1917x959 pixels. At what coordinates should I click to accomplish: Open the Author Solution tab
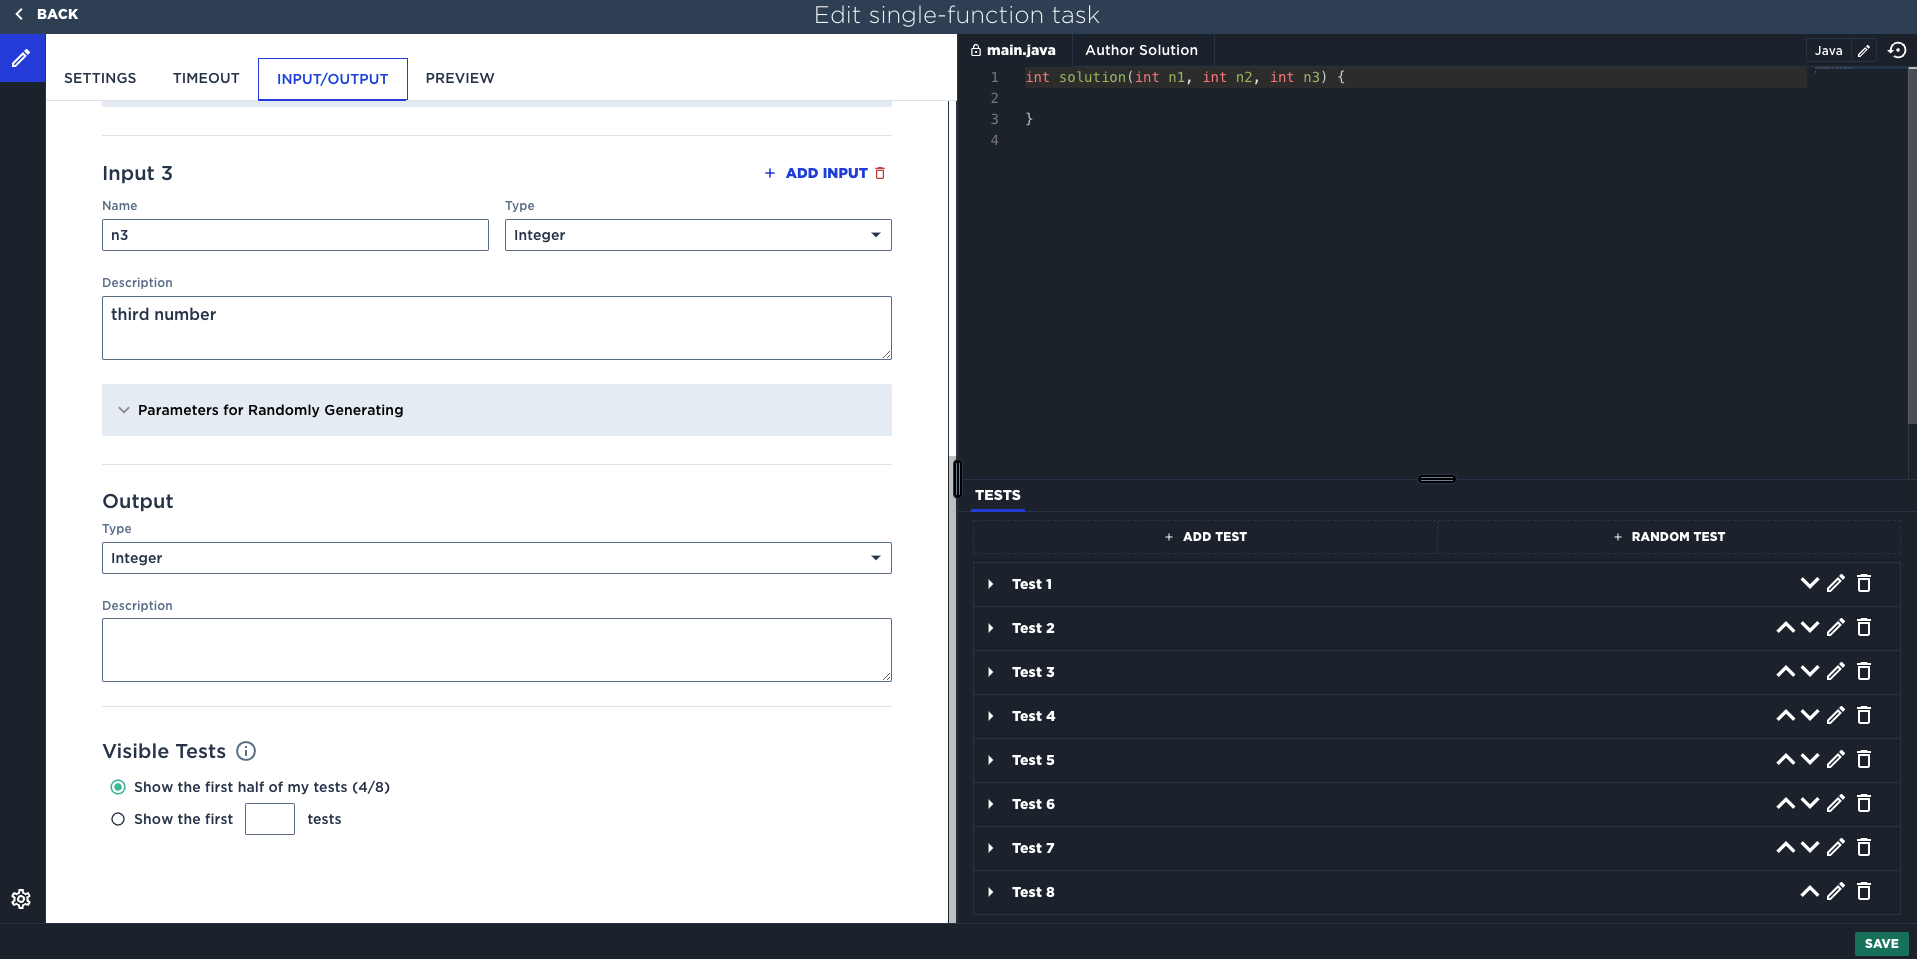click(x=1141, y=50)
